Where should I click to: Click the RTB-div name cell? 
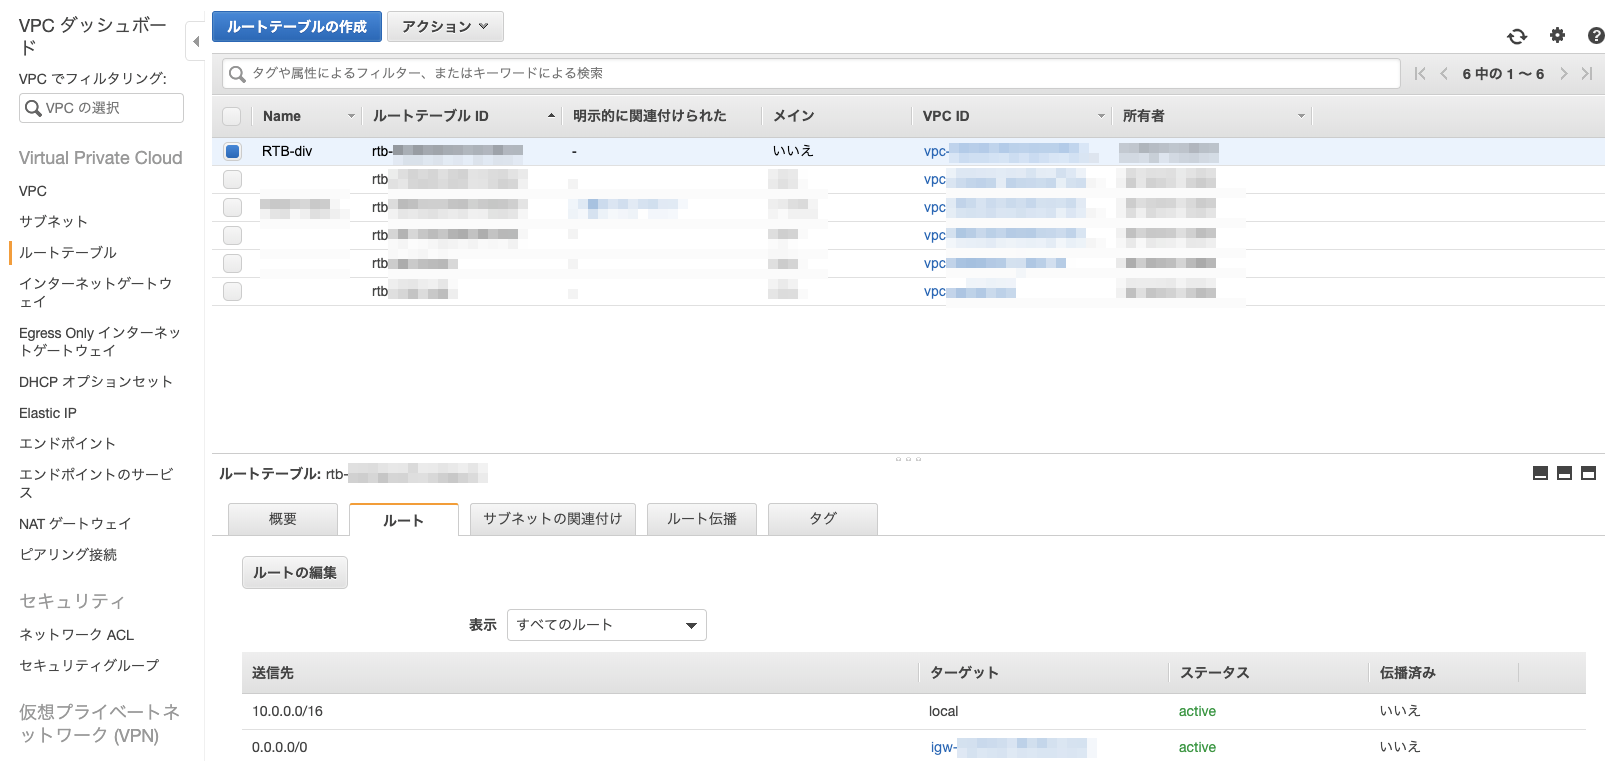pyautogui.click(x=287, y=151)
